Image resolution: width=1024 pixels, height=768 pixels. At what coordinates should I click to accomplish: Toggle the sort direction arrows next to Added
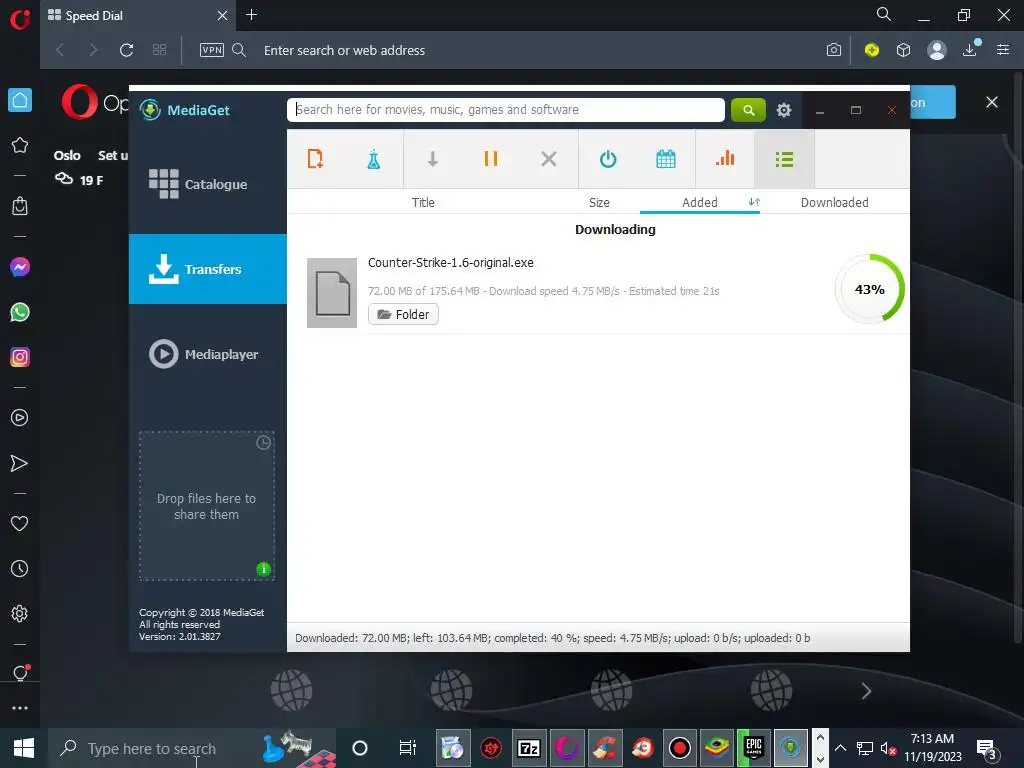(x=754, y=202)
